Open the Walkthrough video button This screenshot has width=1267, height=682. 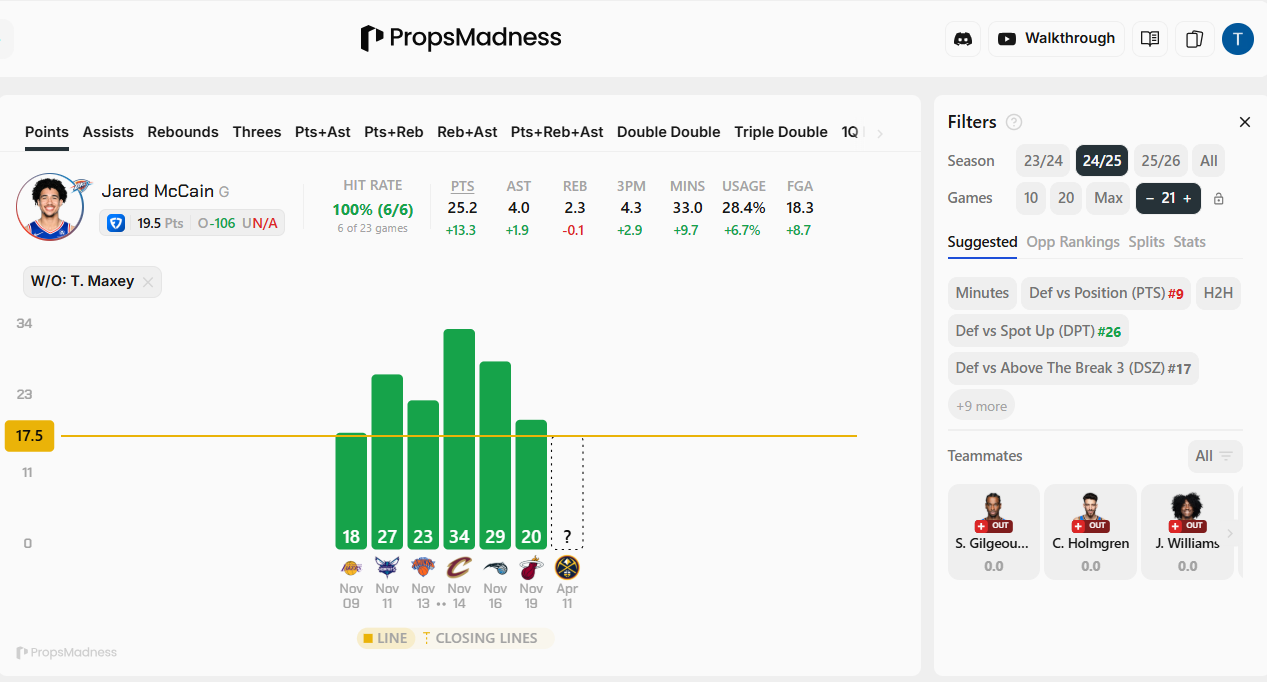[1056, 39]
